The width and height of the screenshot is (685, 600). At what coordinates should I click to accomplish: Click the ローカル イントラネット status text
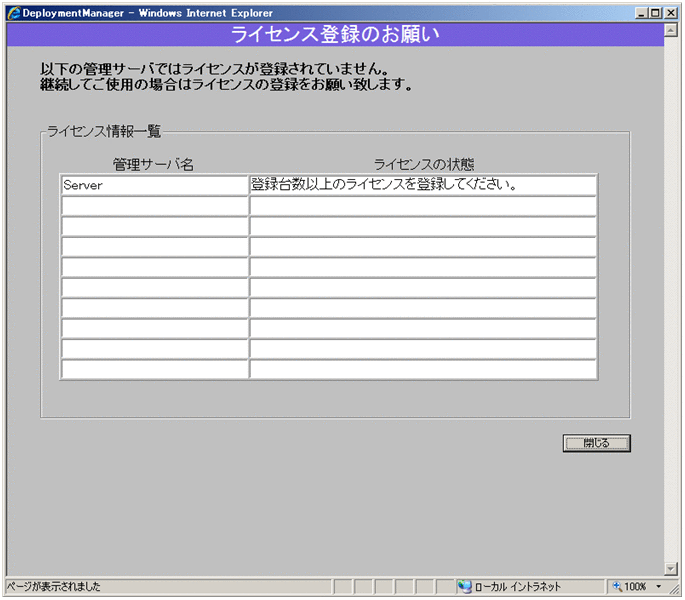pos(517,586)
